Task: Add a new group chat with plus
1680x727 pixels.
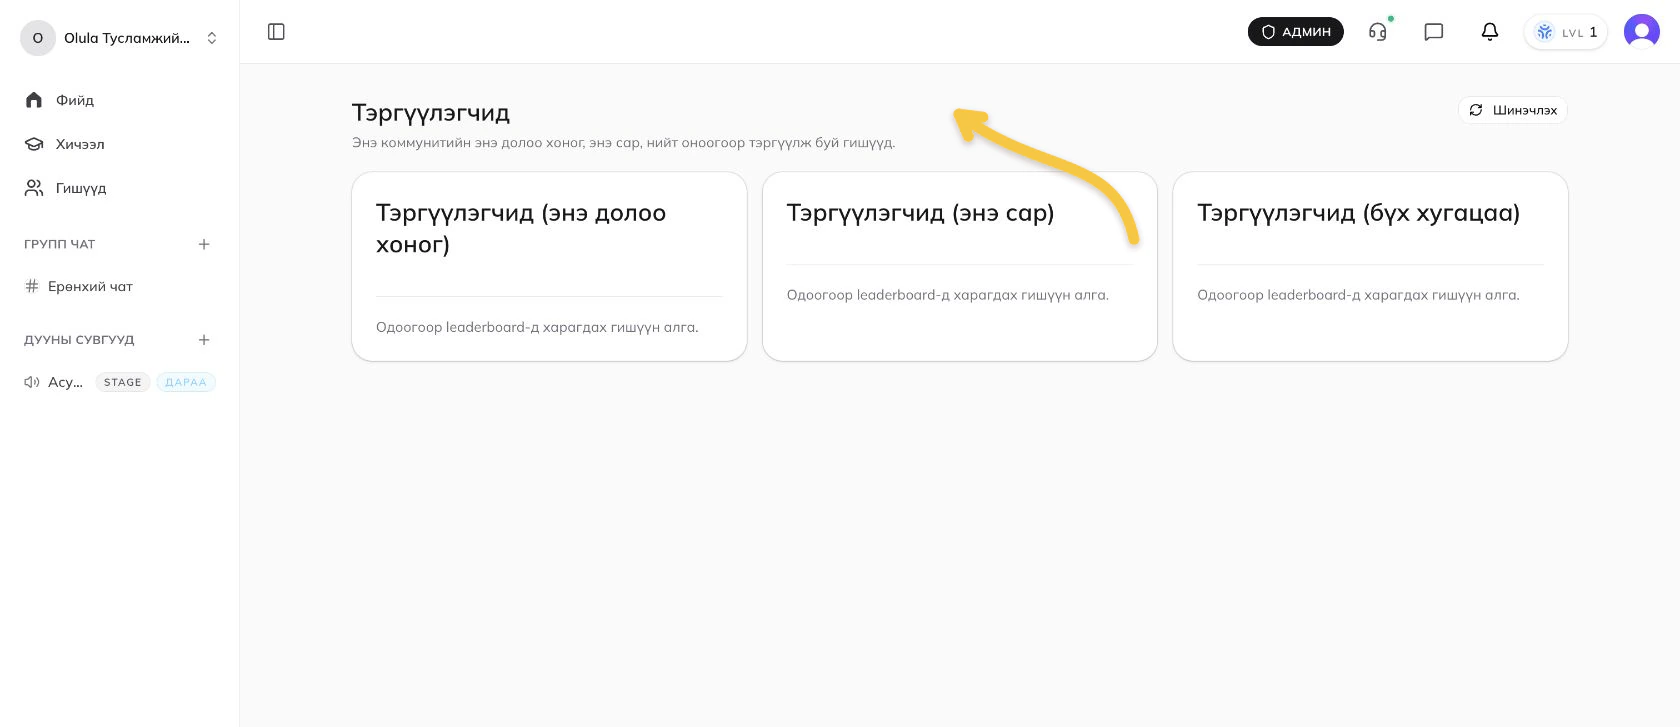Action: (x=204, y=244)
